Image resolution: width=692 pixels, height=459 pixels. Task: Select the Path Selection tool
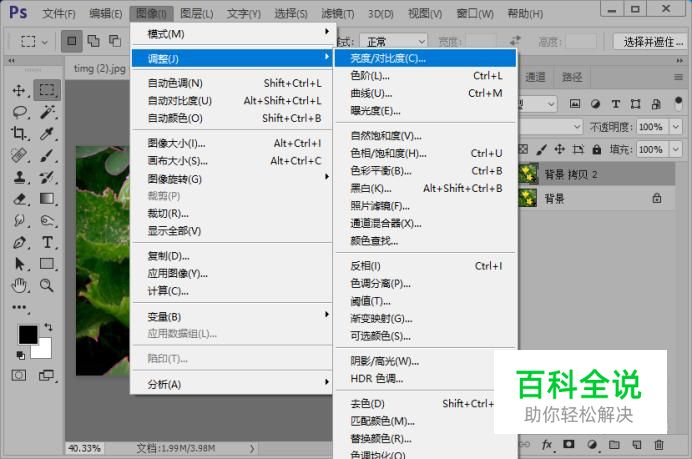pos(19,264)
